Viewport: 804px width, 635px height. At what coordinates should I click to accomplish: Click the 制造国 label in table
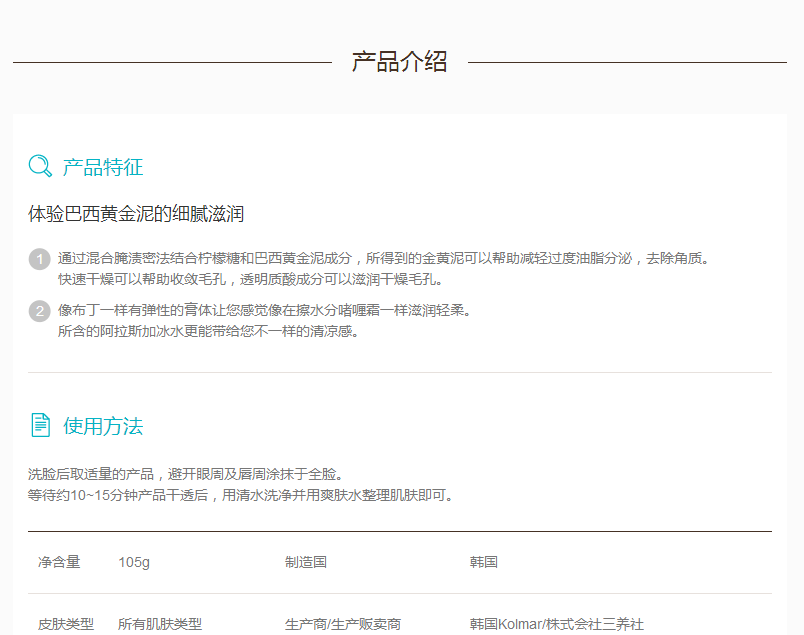pyautogui.click(x=306, y=562)
